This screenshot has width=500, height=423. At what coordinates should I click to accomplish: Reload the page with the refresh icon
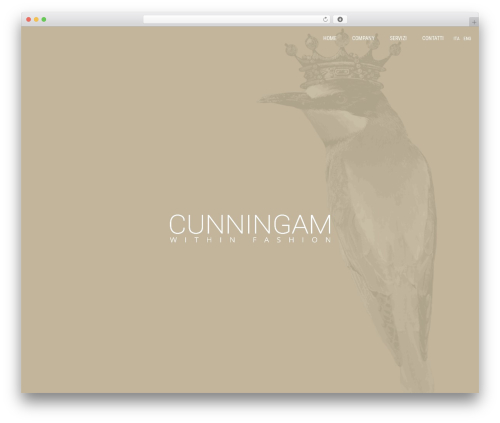pos(325,19)
